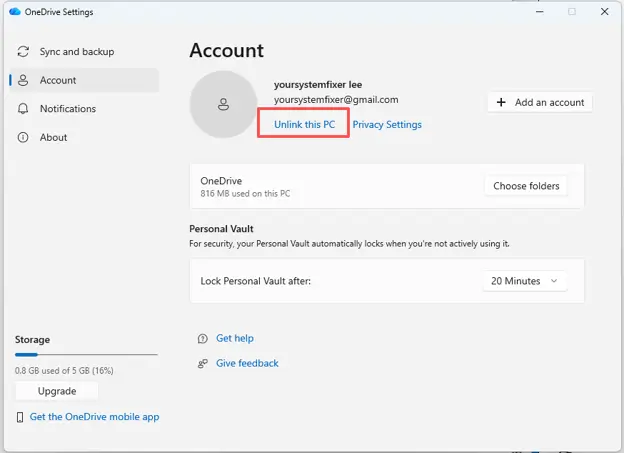
Task: Click Unlink this PC
Action: [304, 125]
